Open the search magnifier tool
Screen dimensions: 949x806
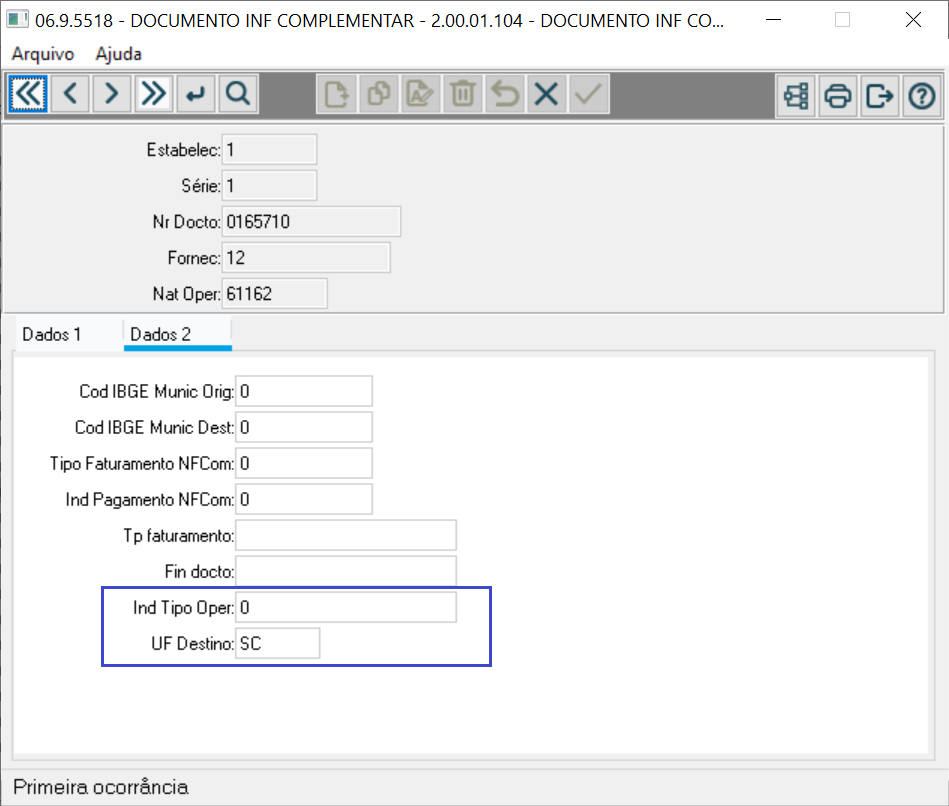238,94
